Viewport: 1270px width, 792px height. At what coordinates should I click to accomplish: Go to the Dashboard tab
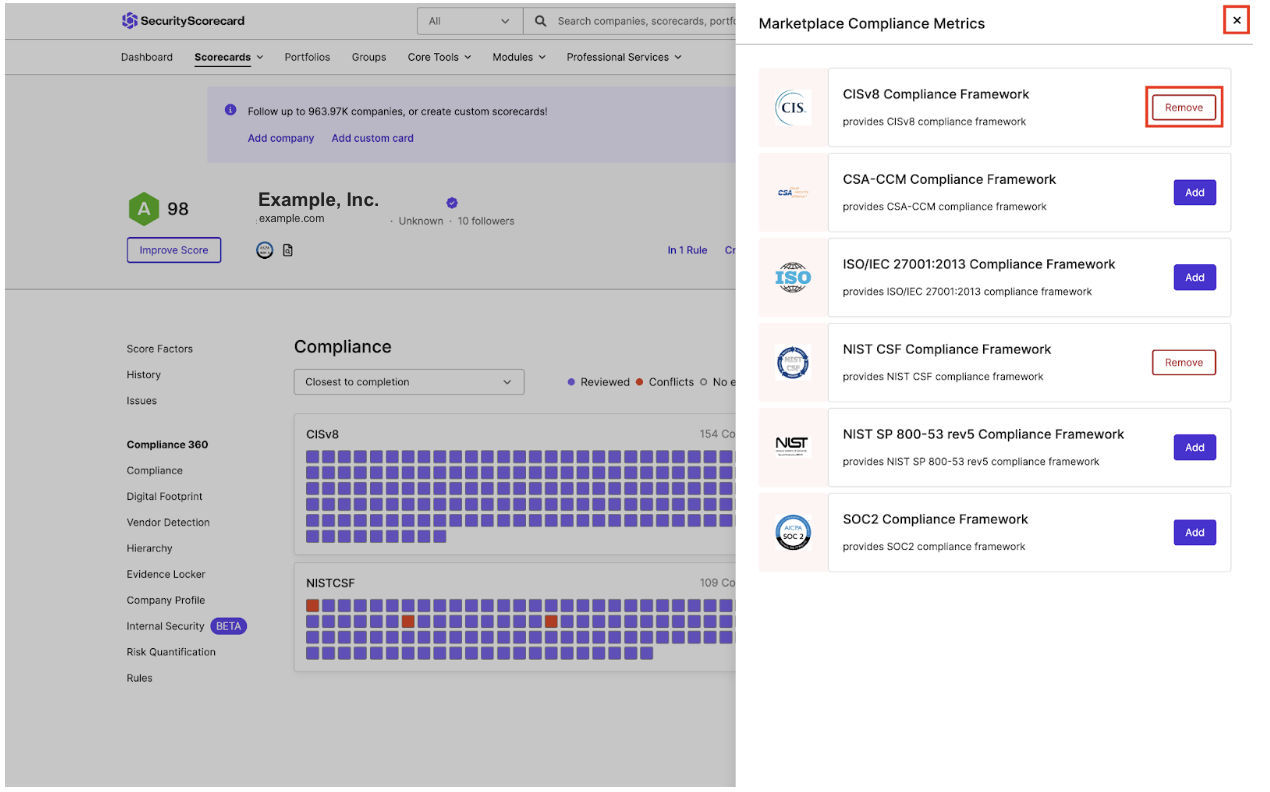pos(147,57)
